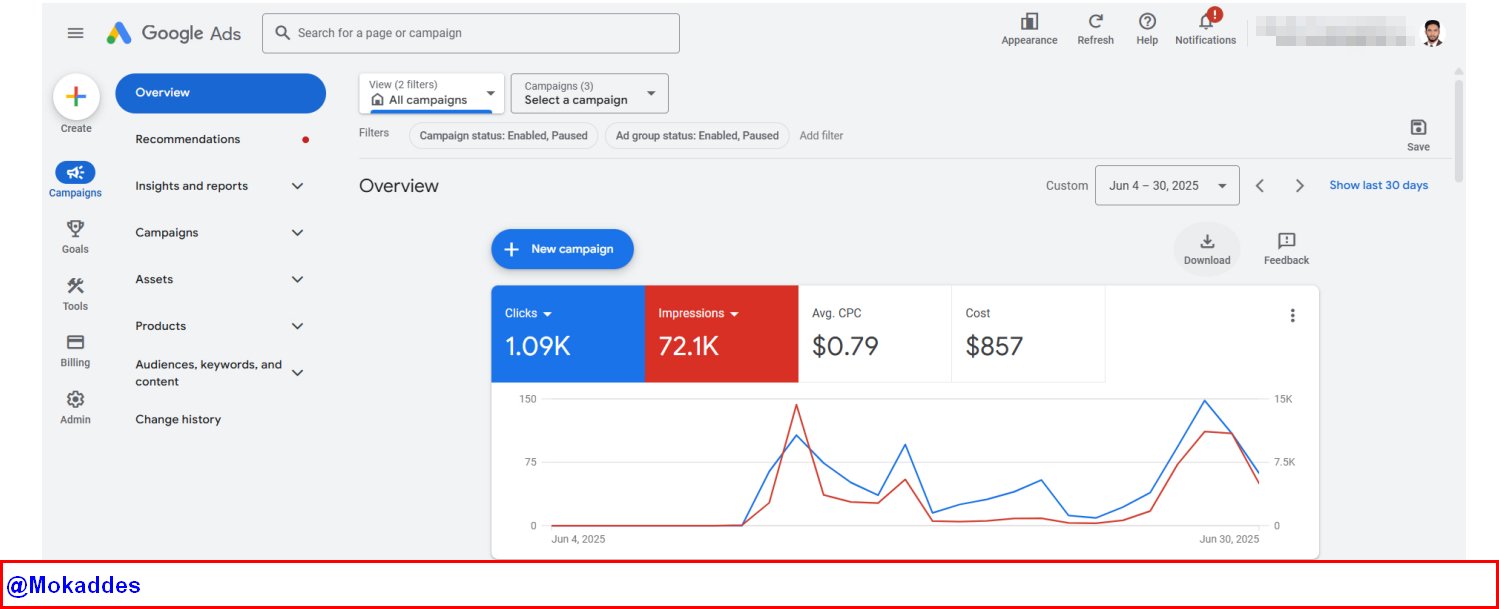Click the Save filter icon
The image size is (1499, 609).
pos(1418,128)
